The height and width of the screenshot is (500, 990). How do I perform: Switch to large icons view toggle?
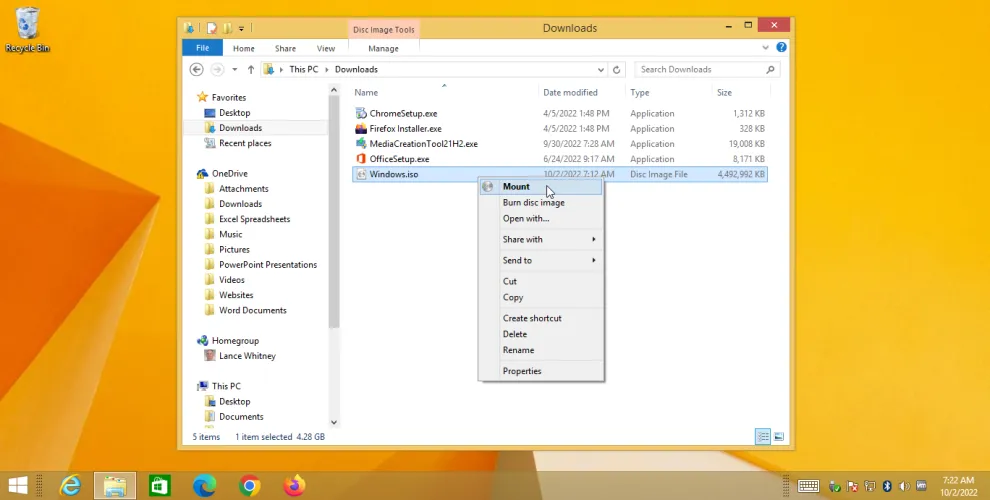[x=779, y=437]
